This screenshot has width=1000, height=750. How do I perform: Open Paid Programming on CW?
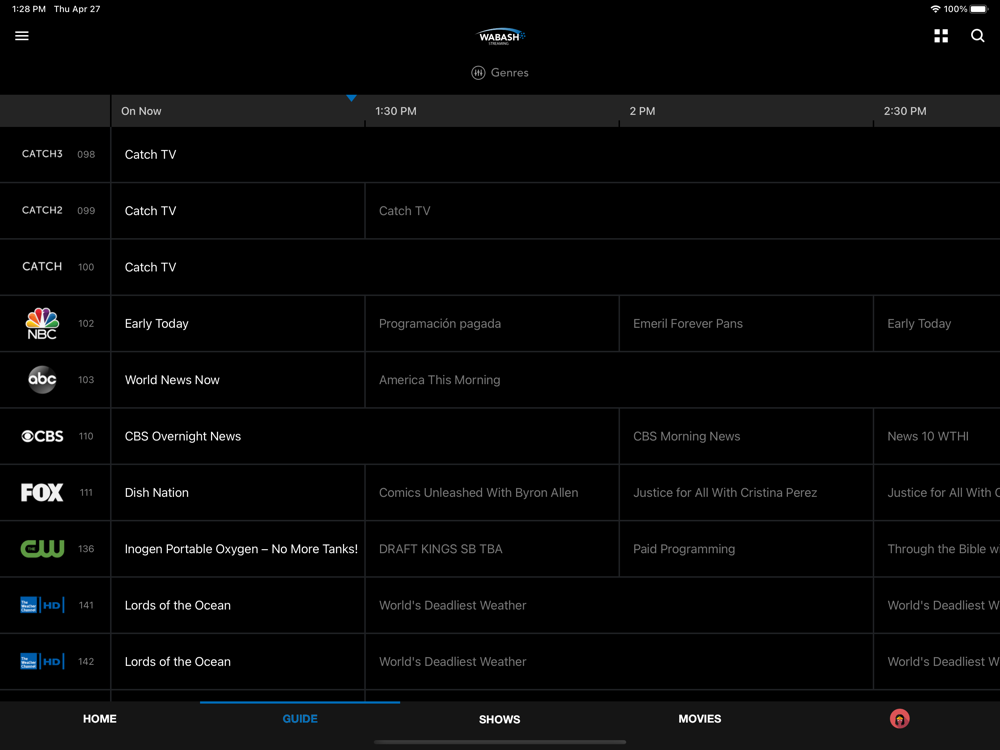(746, 548)
